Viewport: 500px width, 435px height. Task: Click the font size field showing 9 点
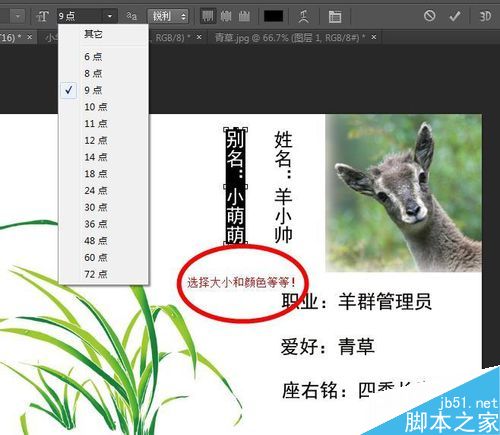point(81,16)
